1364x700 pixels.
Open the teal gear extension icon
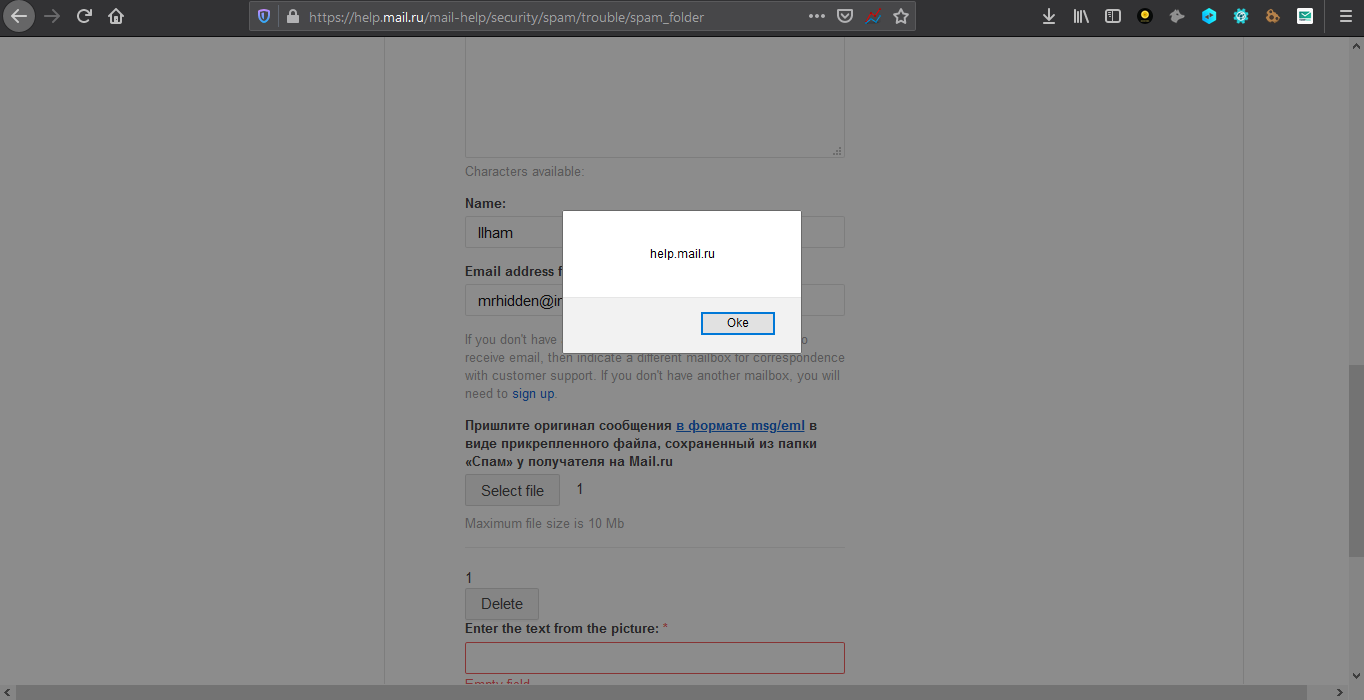coord(1240,16)
